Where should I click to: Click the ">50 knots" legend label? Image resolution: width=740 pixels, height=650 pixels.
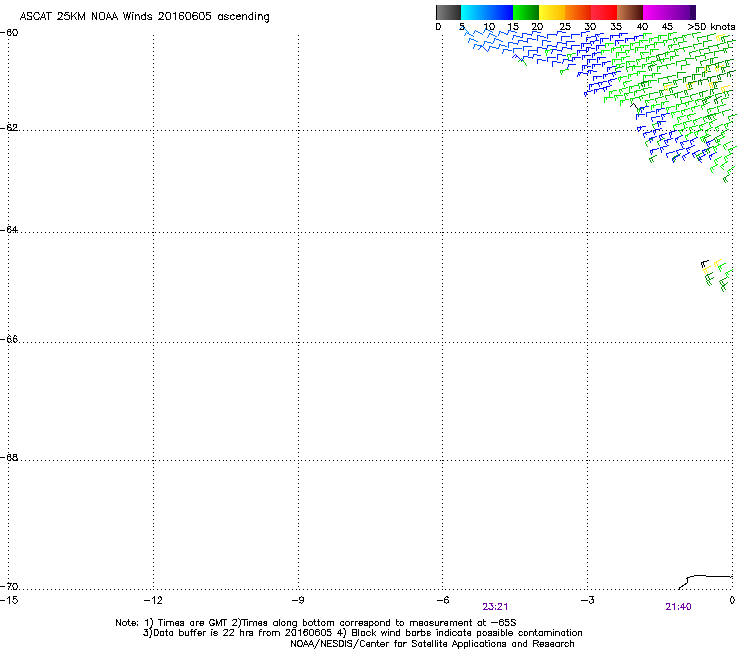click(x=711, y=27)
